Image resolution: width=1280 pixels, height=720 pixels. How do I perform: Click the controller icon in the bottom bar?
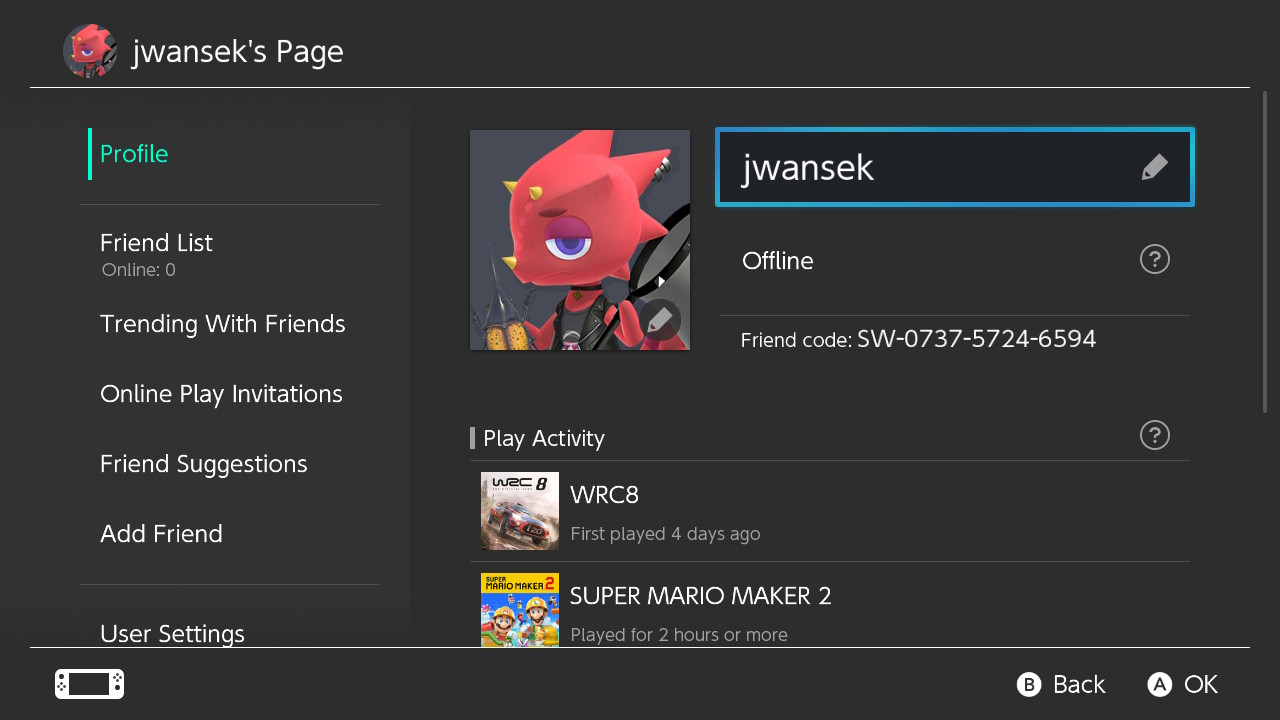pyautogui.click(x=89, y=684)
